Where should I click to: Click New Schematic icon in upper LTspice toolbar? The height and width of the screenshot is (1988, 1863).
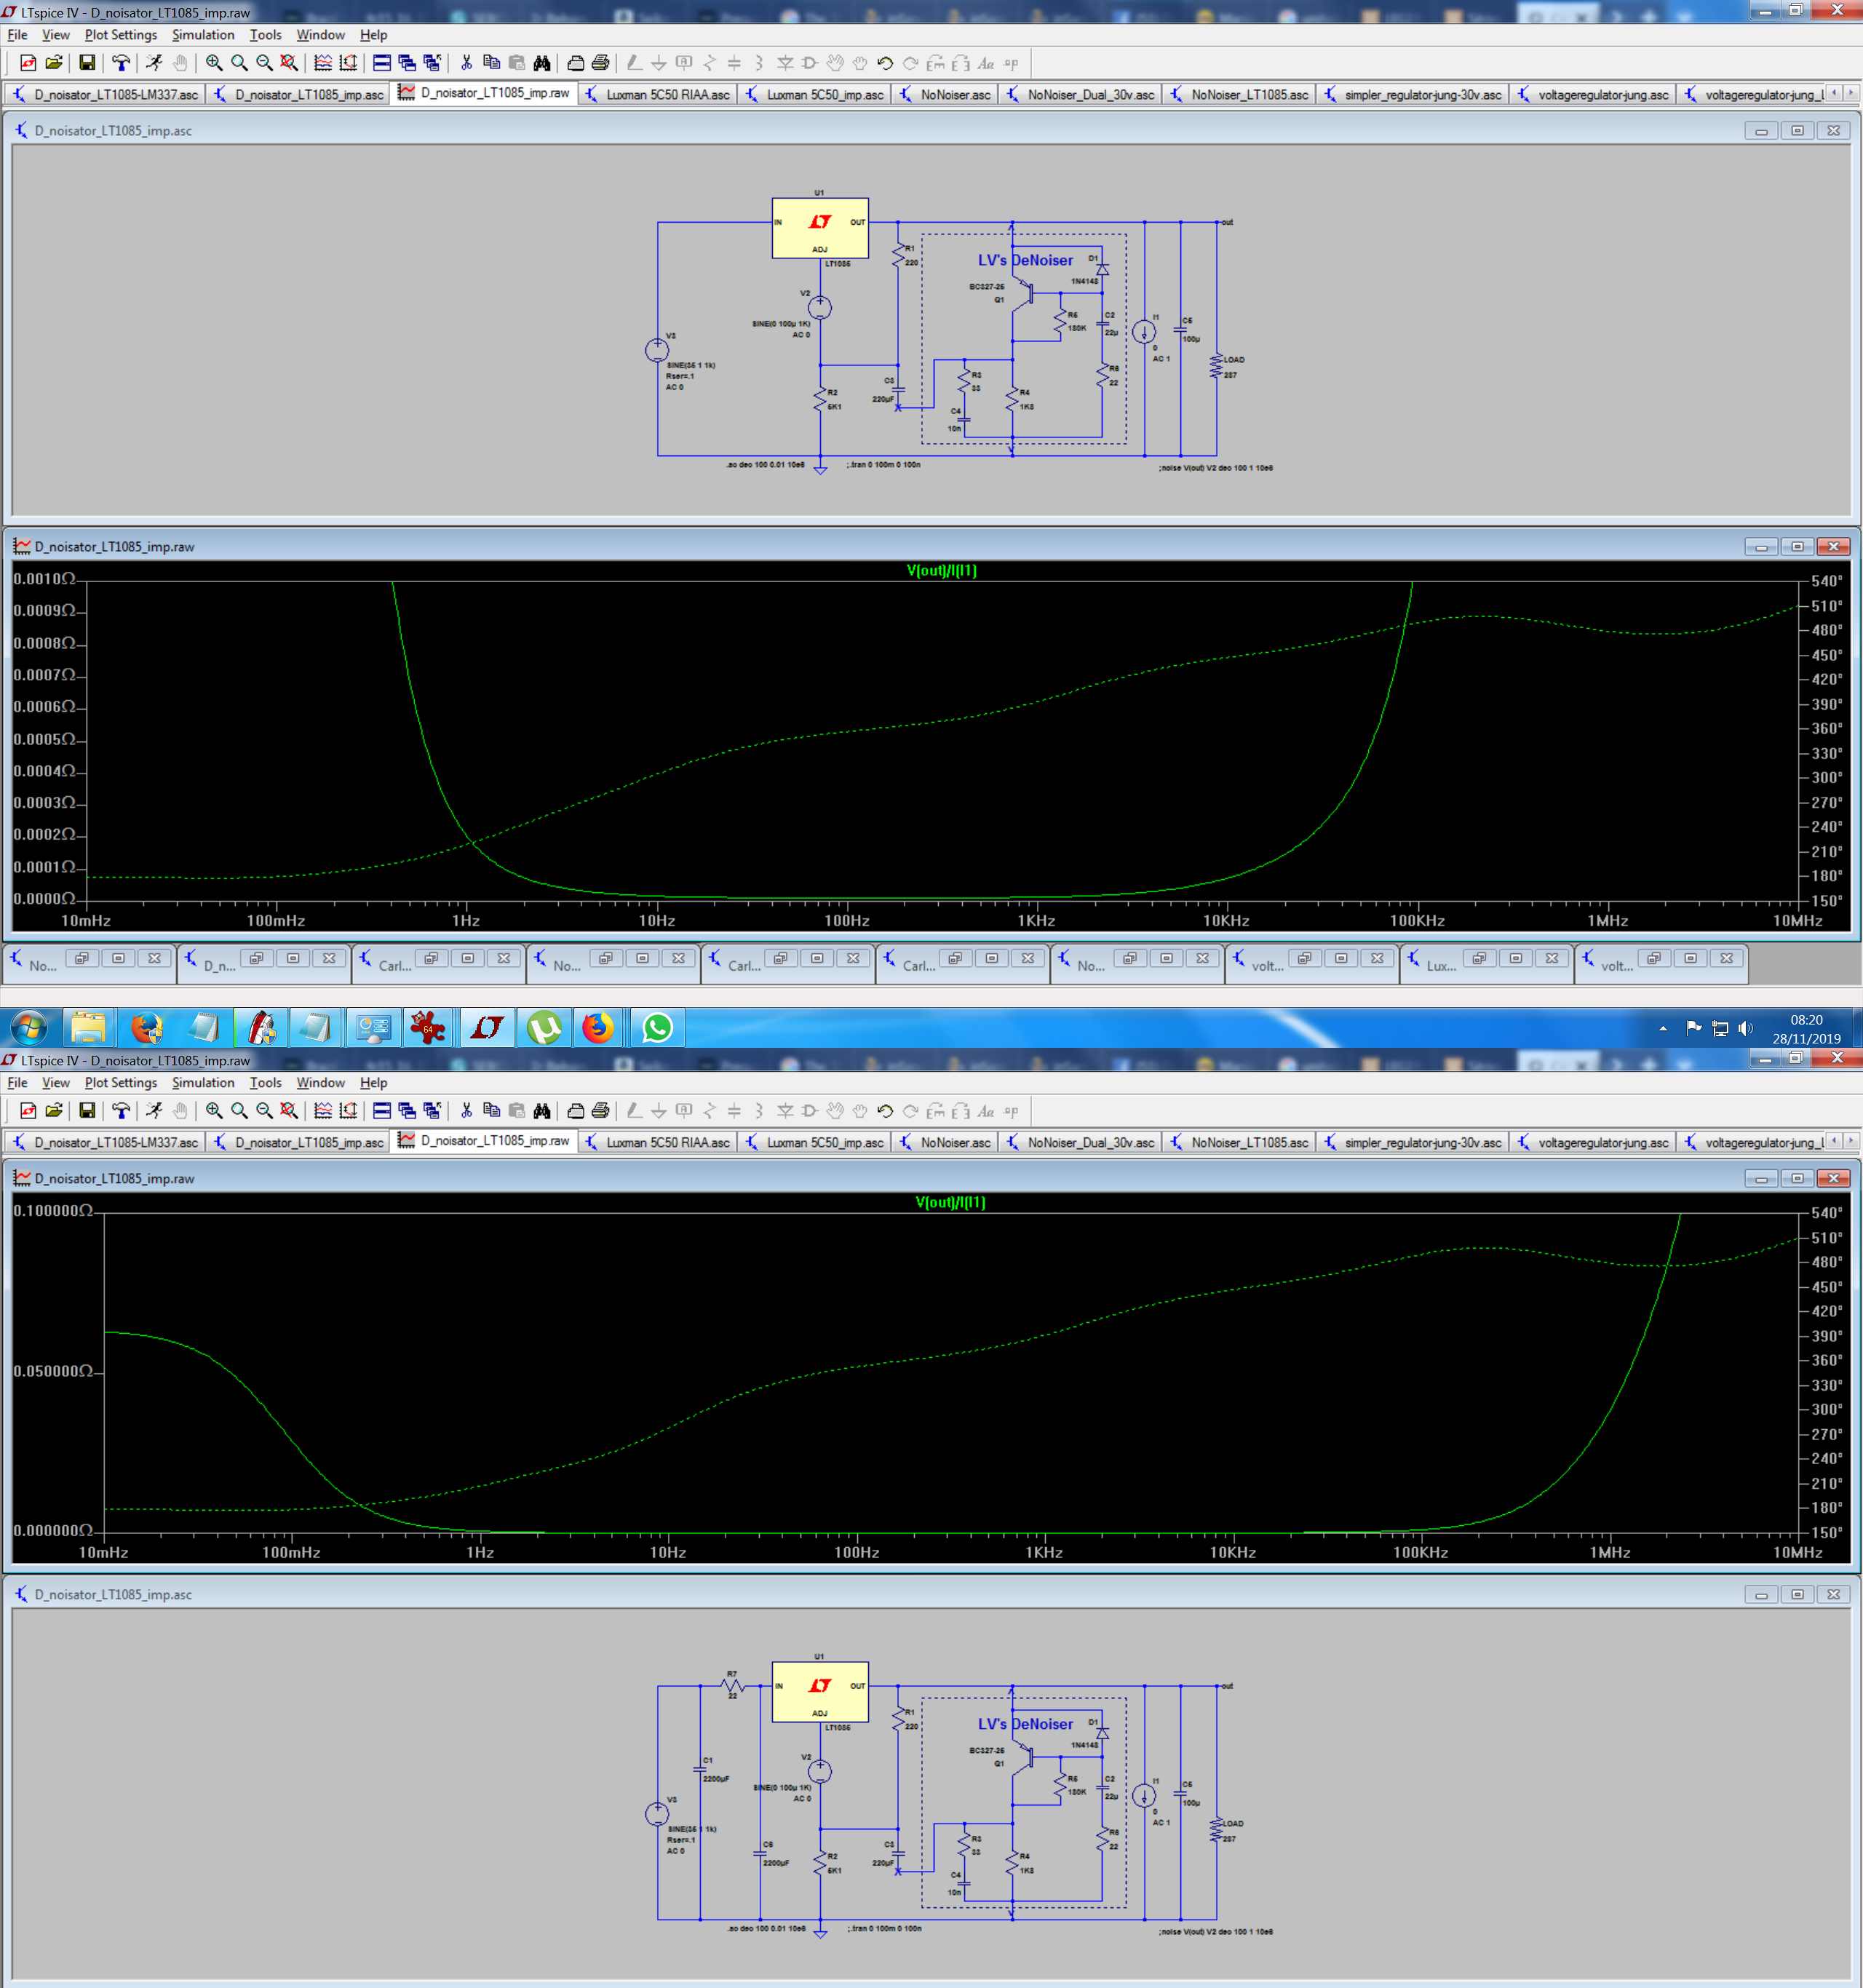28,63
